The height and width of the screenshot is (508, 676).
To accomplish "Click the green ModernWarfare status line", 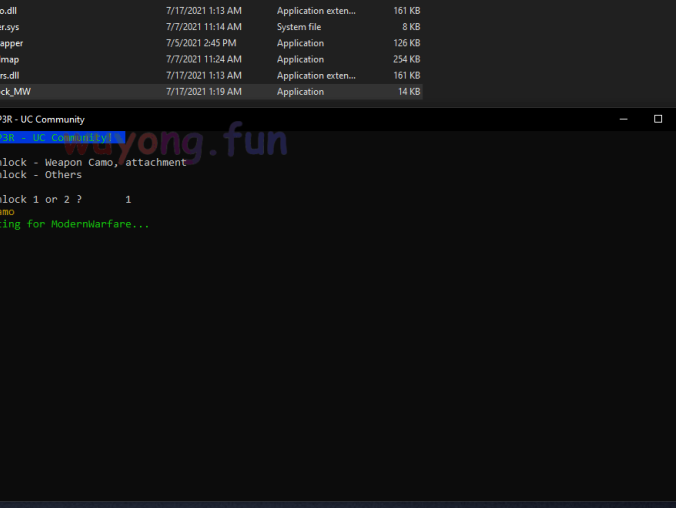I will tap(75, 224).
